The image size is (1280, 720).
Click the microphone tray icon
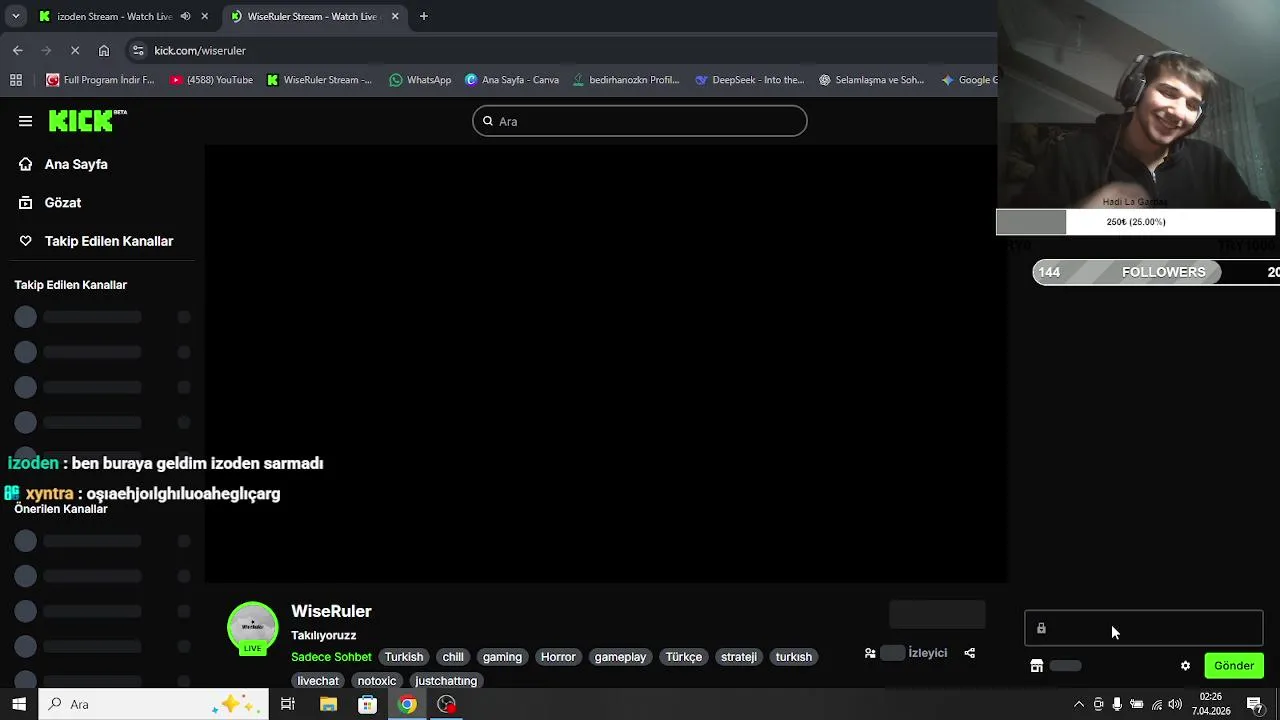pyautogui.click(x=1117, y=704)
